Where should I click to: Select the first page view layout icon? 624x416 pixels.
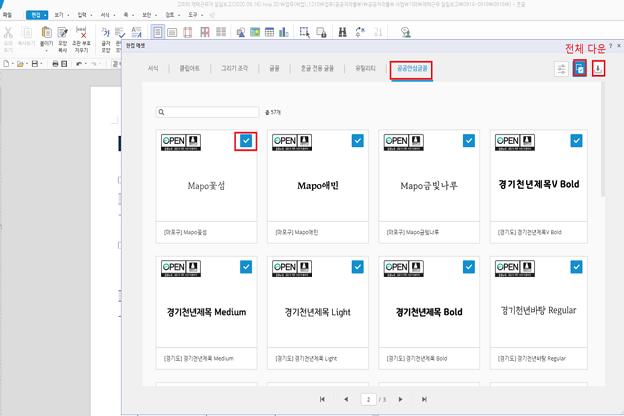158,32
